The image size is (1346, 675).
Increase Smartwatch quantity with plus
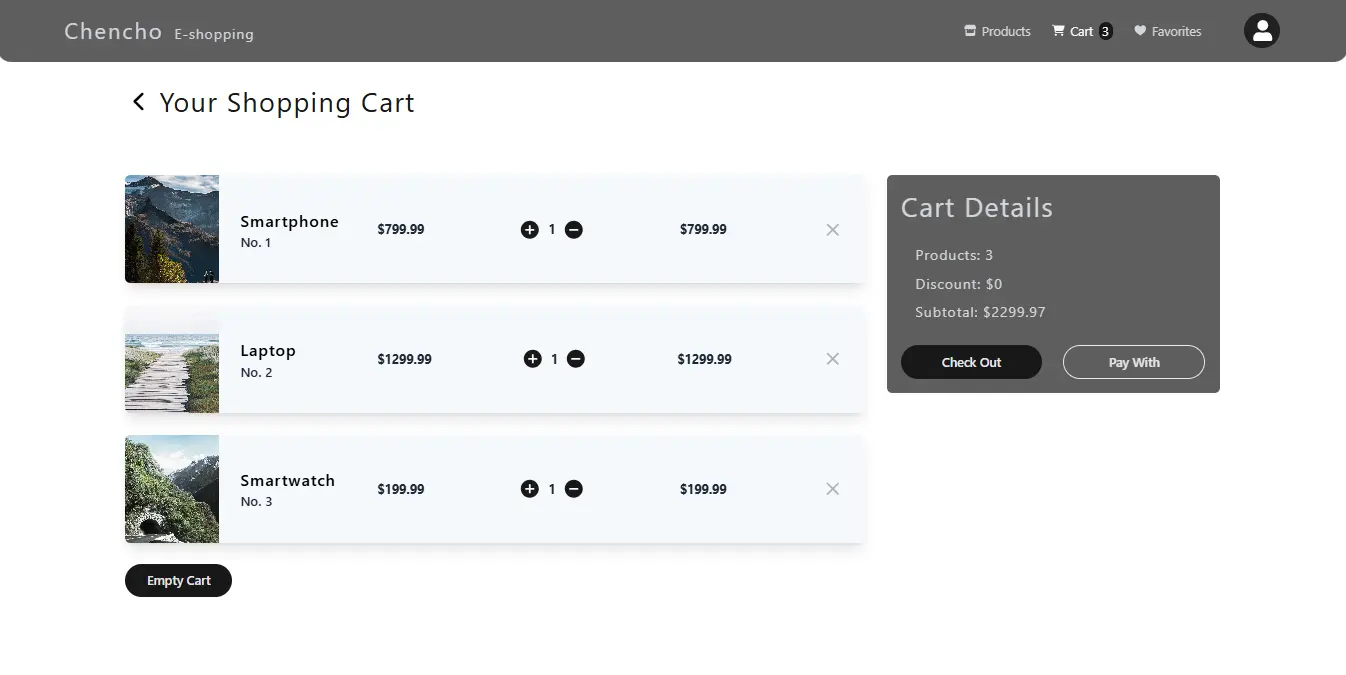[530, 489]
